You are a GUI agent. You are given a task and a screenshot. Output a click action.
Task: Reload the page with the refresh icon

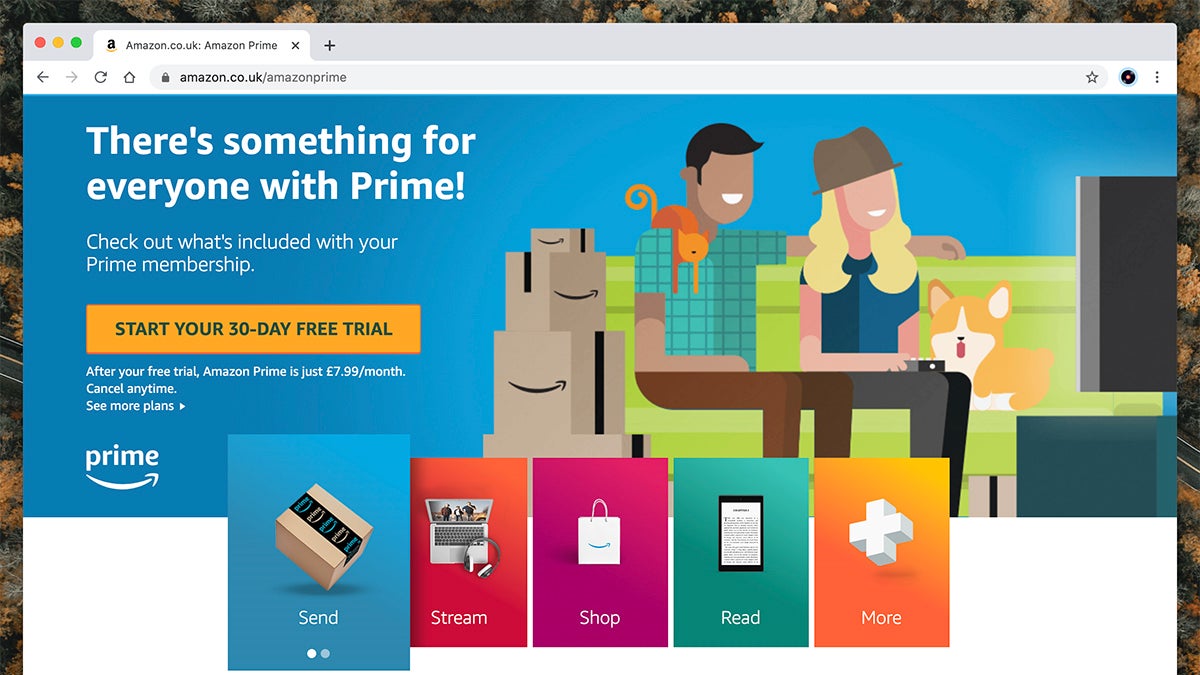(x=100, y=77)
